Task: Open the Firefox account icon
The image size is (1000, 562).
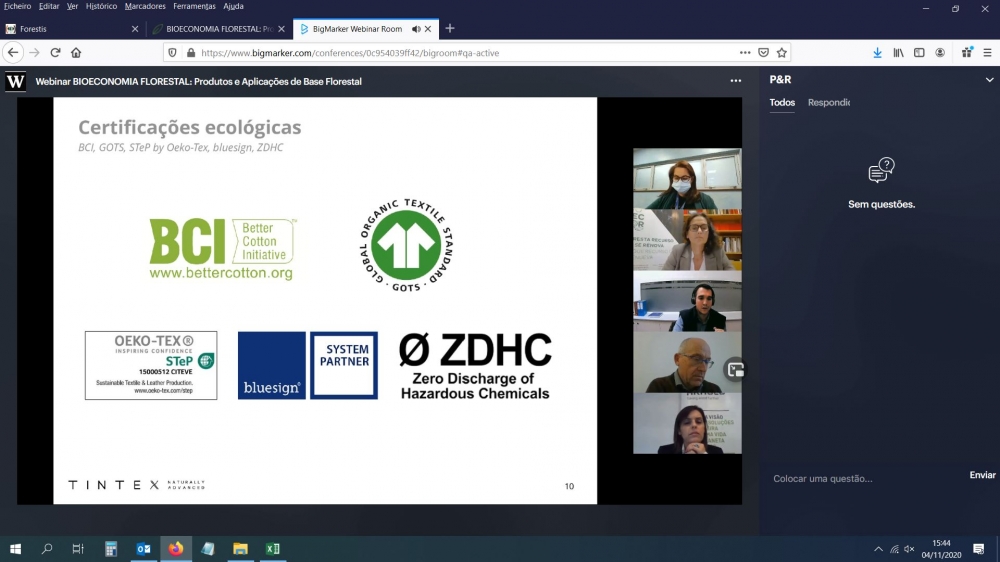Action: pyautogui.click(x=940, y=53)
